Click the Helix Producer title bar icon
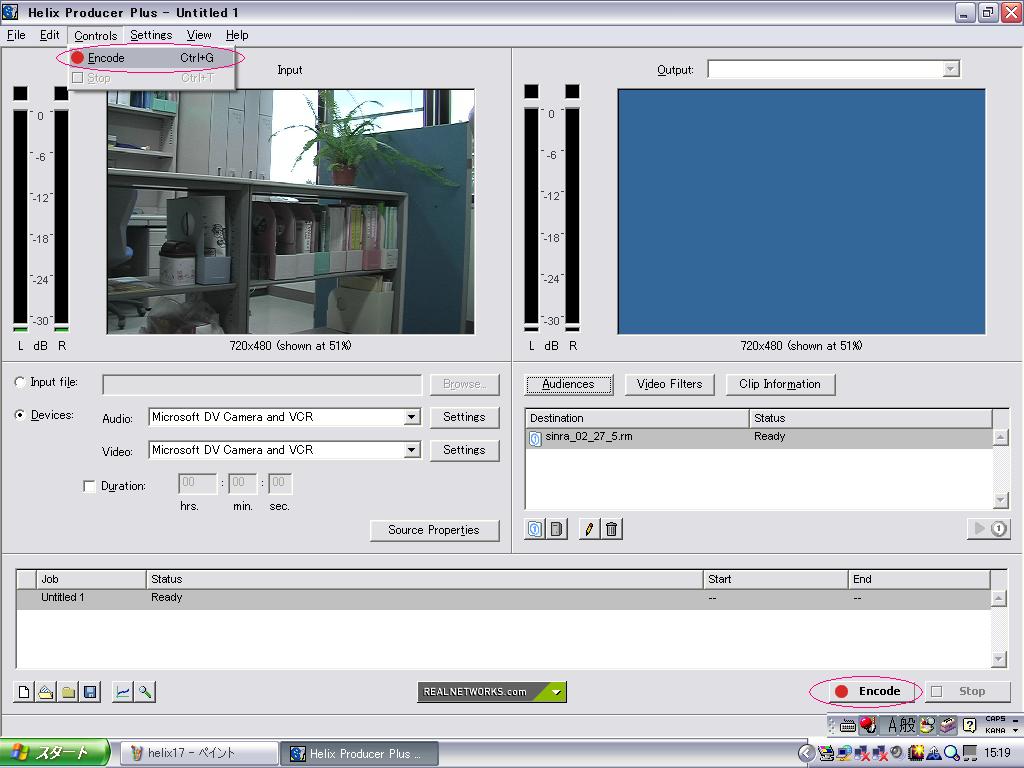Image resolution: width=1024 pixels, height=768 pixels. [10, 12]
